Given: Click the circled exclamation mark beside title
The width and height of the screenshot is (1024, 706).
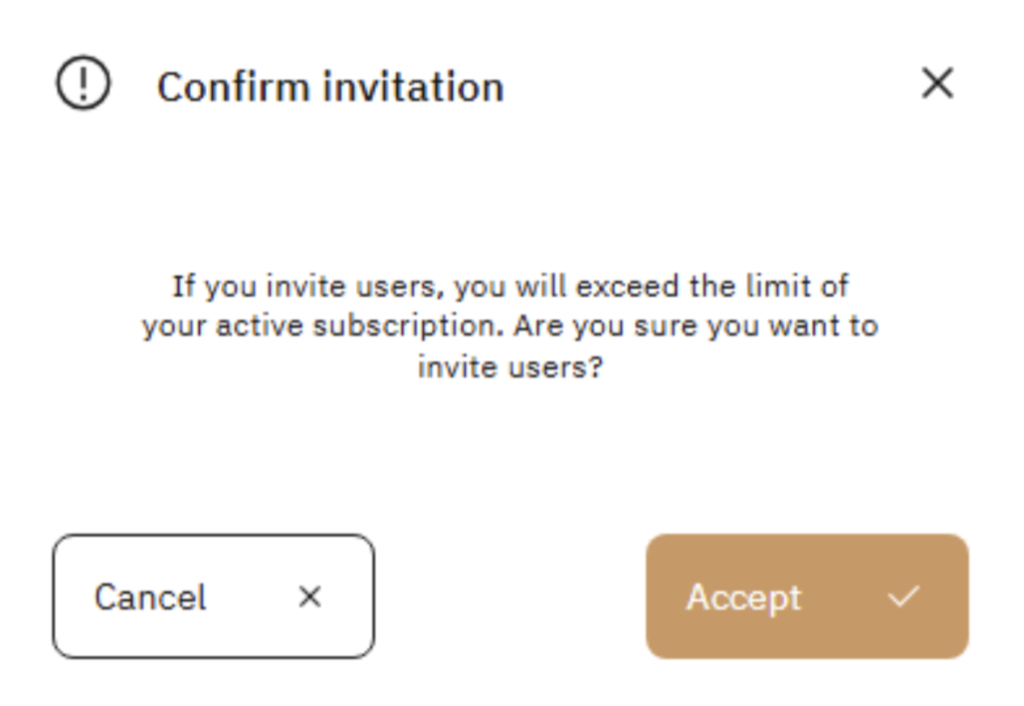Looking at the screenshot, I should 83,84.
